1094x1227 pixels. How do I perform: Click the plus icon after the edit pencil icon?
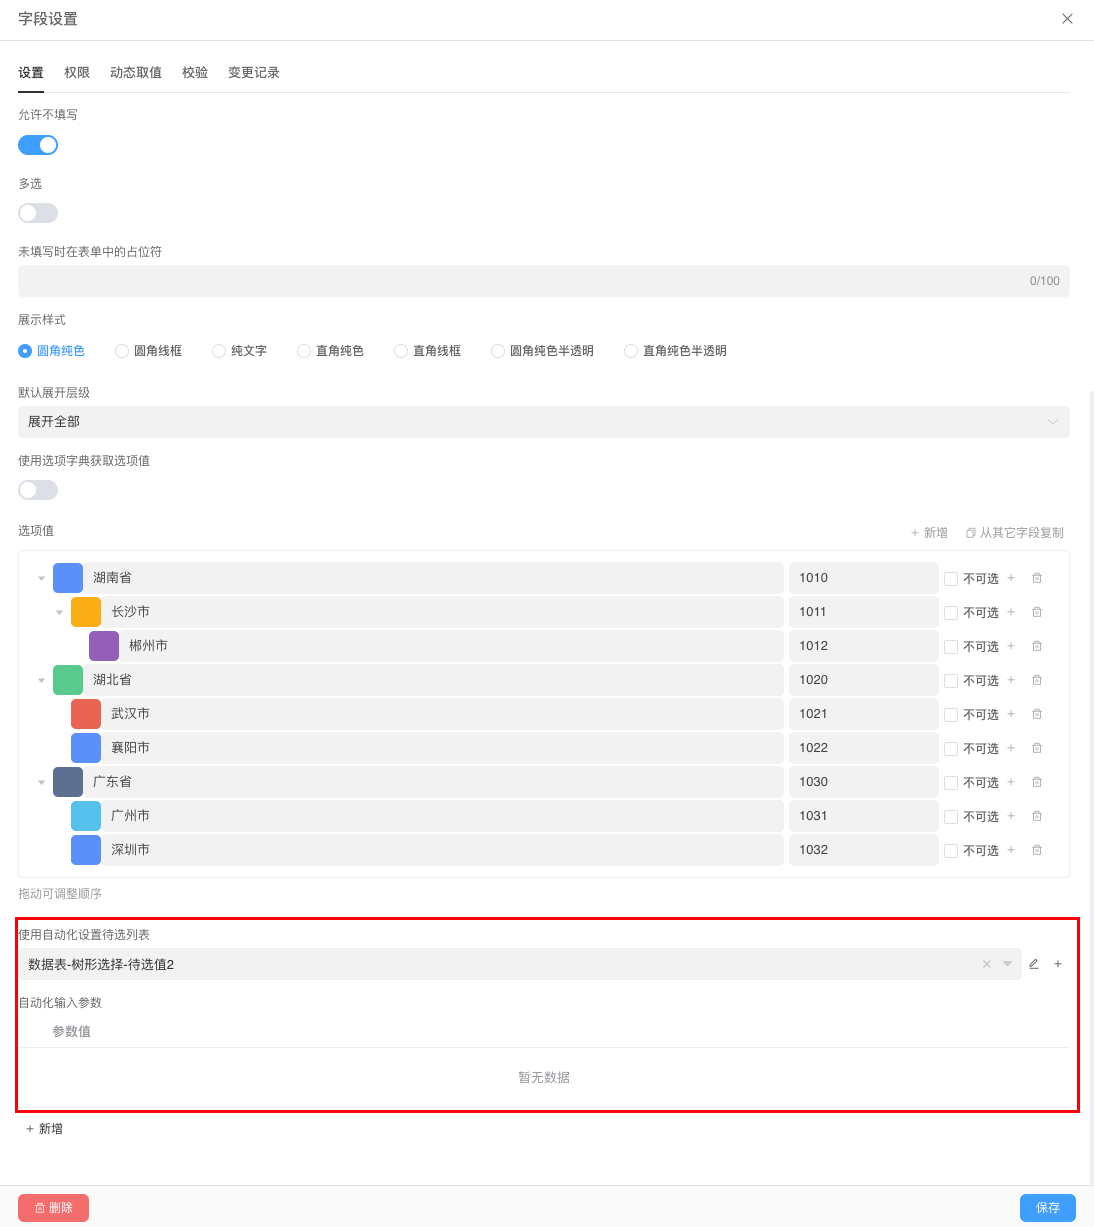[1058, 963]
